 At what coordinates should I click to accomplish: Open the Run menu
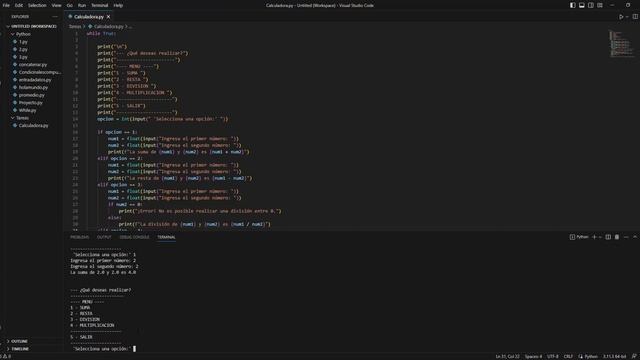click(x=82, y=5)
